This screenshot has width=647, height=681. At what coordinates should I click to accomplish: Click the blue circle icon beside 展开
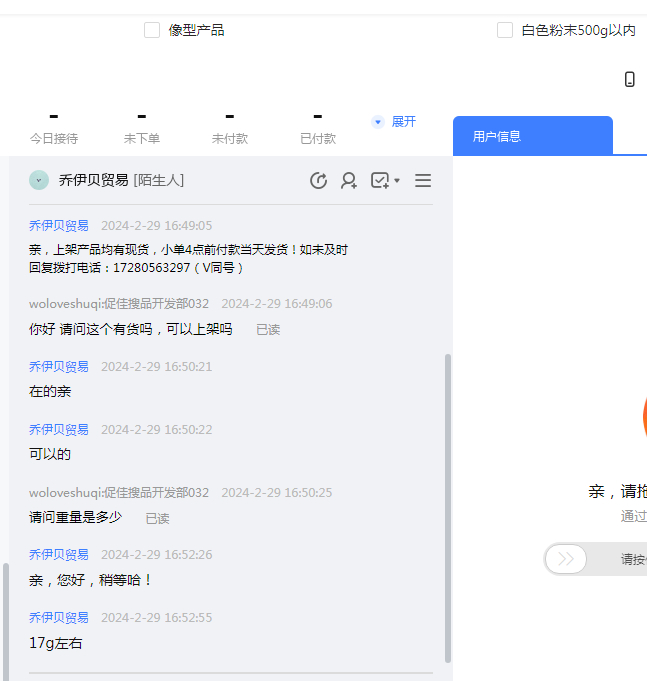click(377, 122)
